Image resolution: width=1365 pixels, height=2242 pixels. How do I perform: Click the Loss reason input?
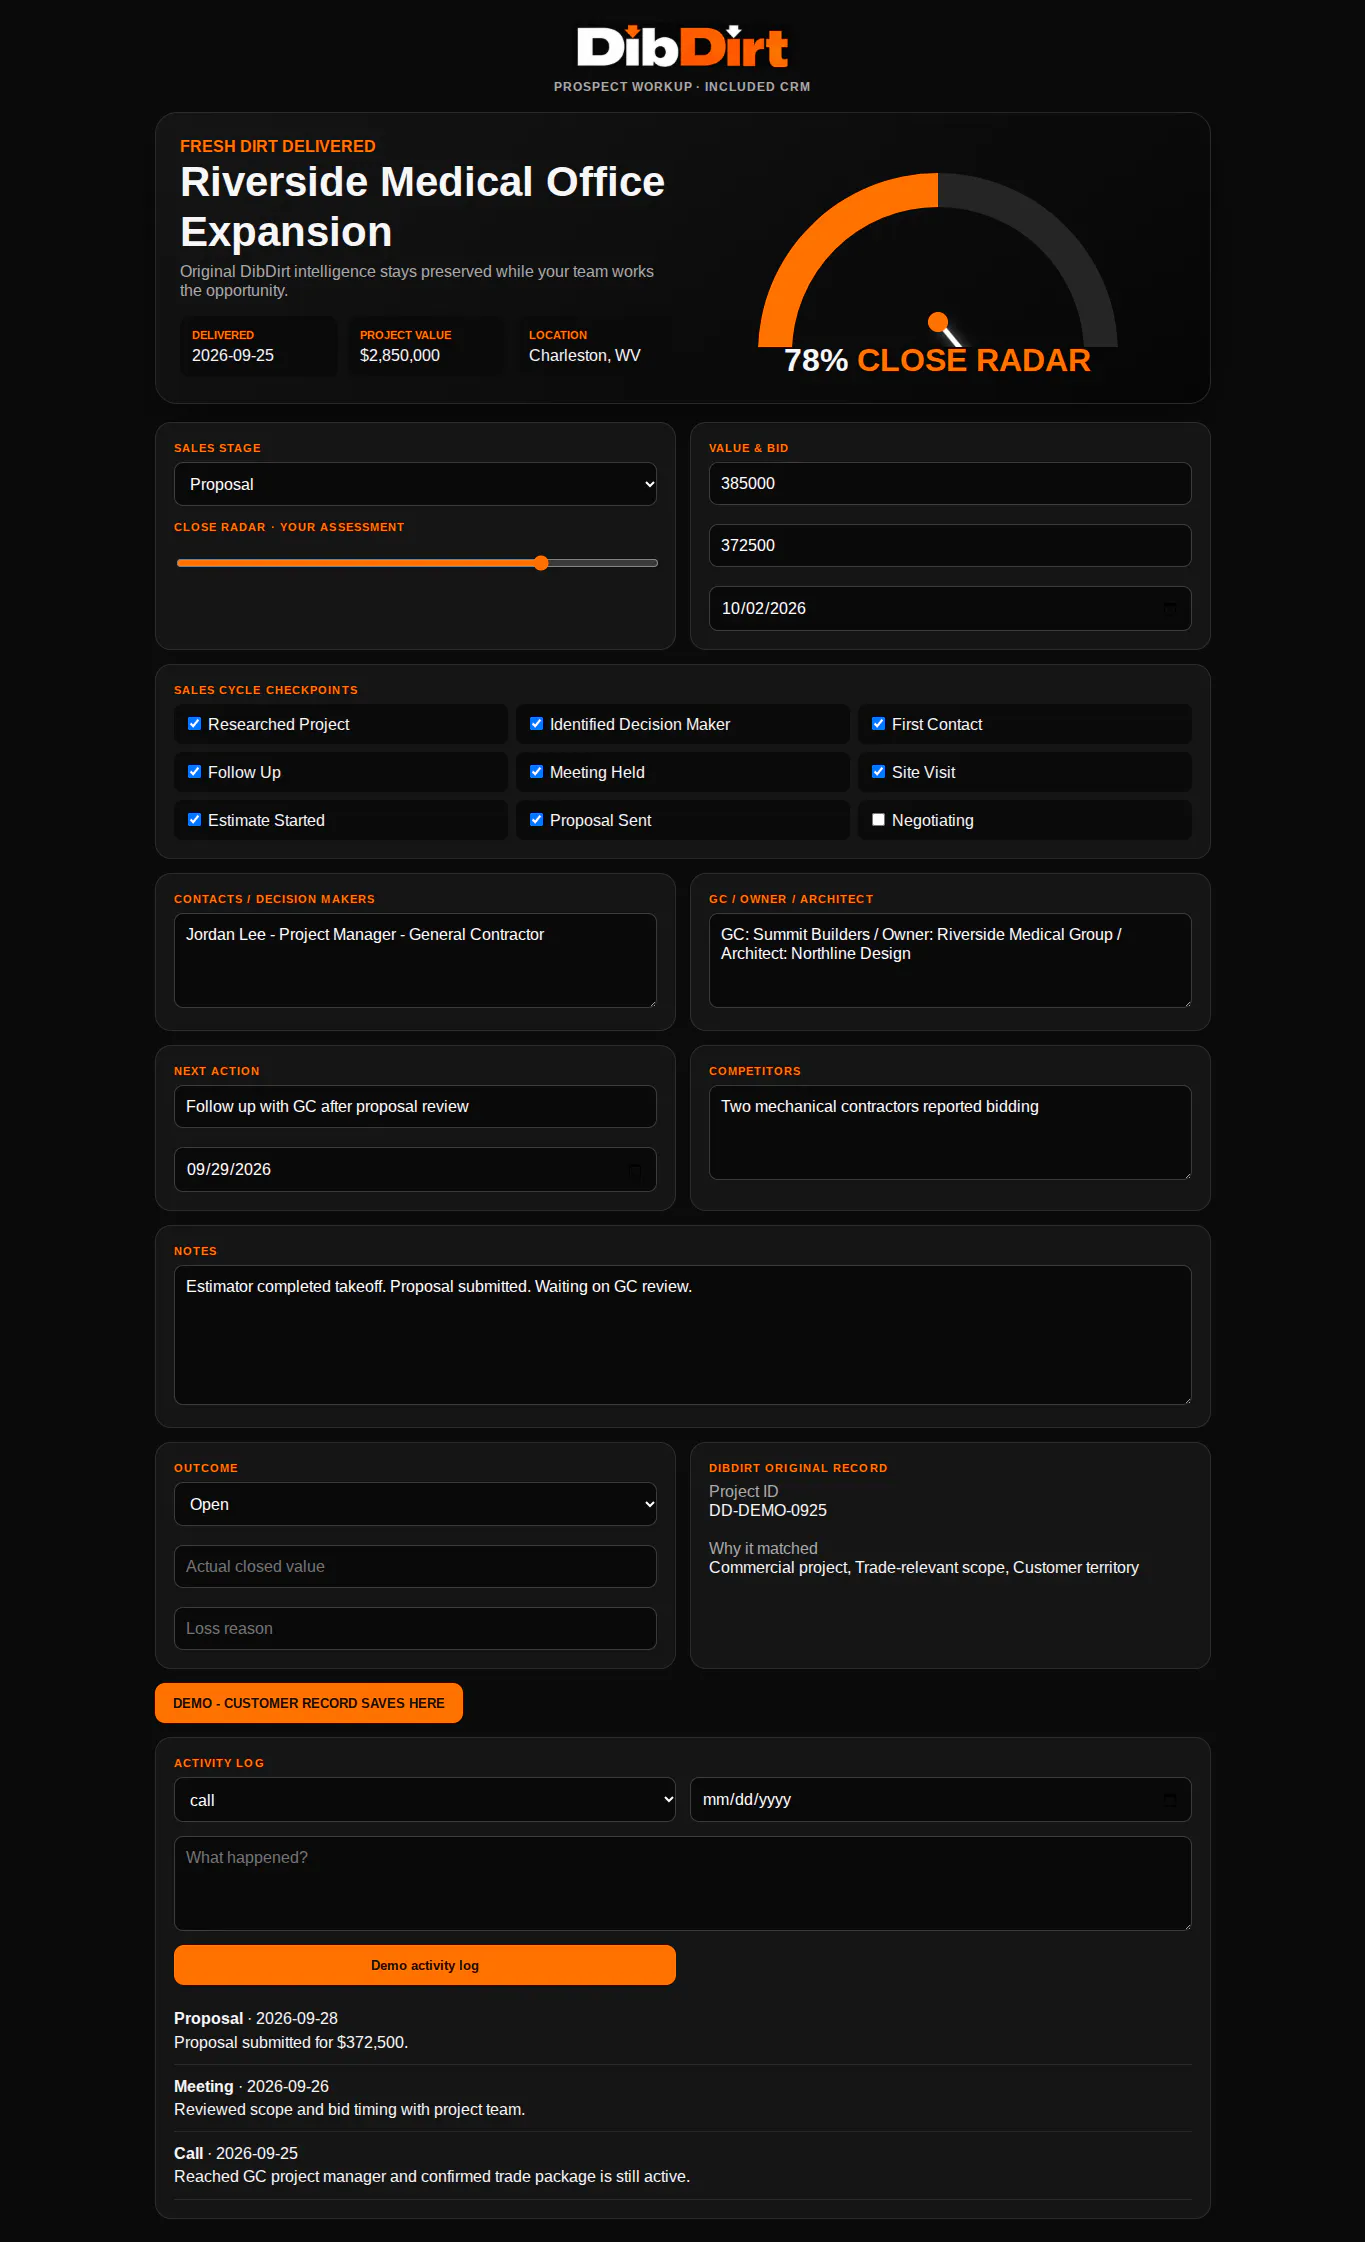click(x=415, y=1629)
